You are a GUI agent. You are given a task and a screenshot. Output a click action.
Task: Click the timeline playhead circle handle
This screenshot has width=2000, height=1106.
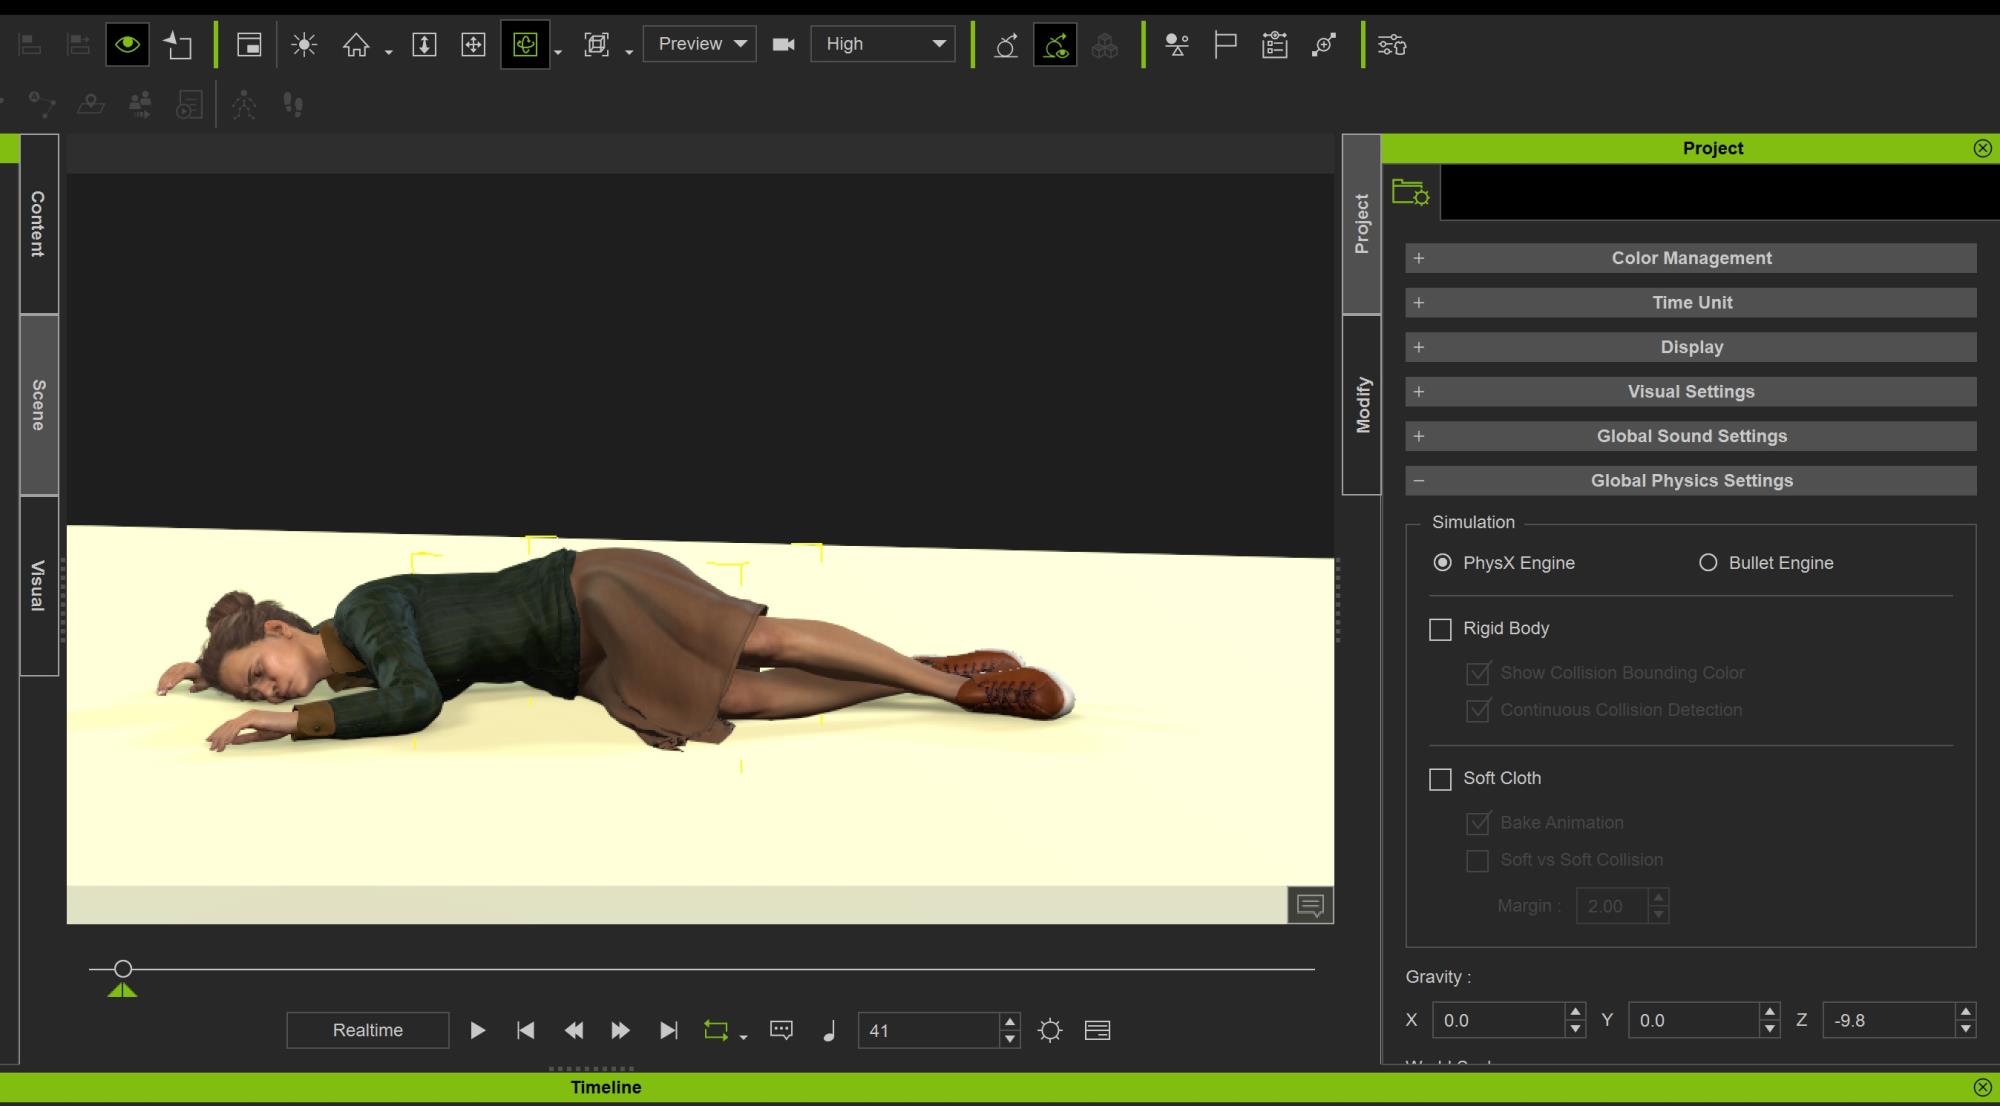122,968
